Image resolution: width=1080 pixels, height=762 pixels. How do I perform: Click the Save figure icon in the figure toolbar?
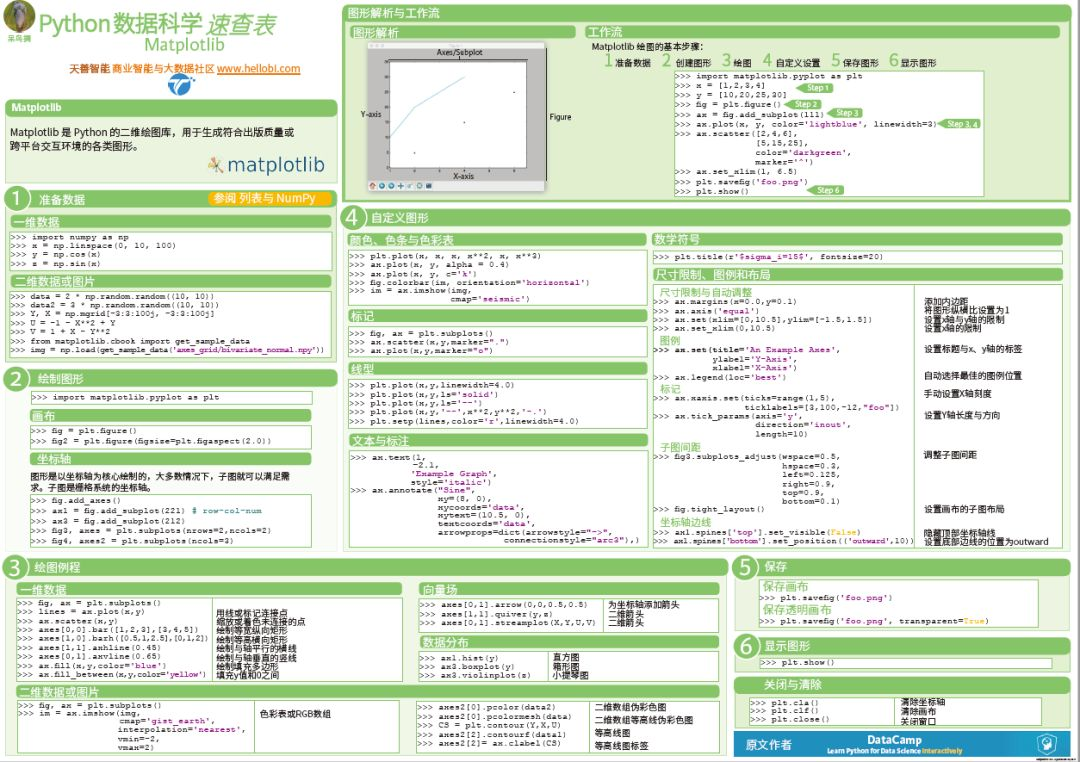tap(428, 186)
